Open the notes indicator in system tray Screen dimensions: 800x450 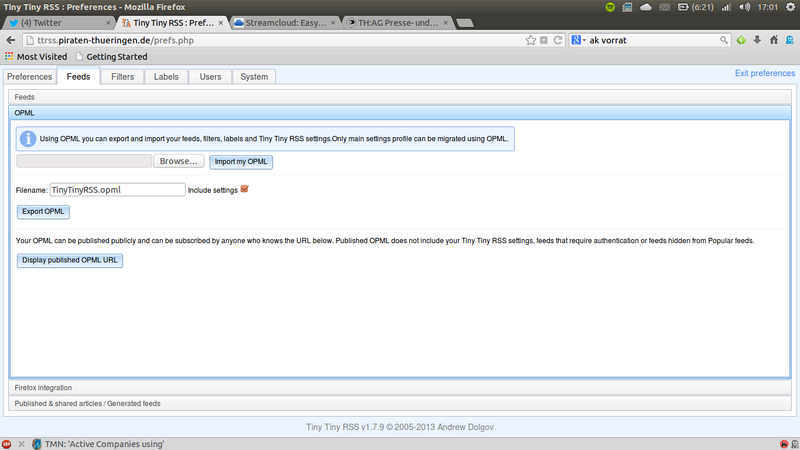pos(628,7)
